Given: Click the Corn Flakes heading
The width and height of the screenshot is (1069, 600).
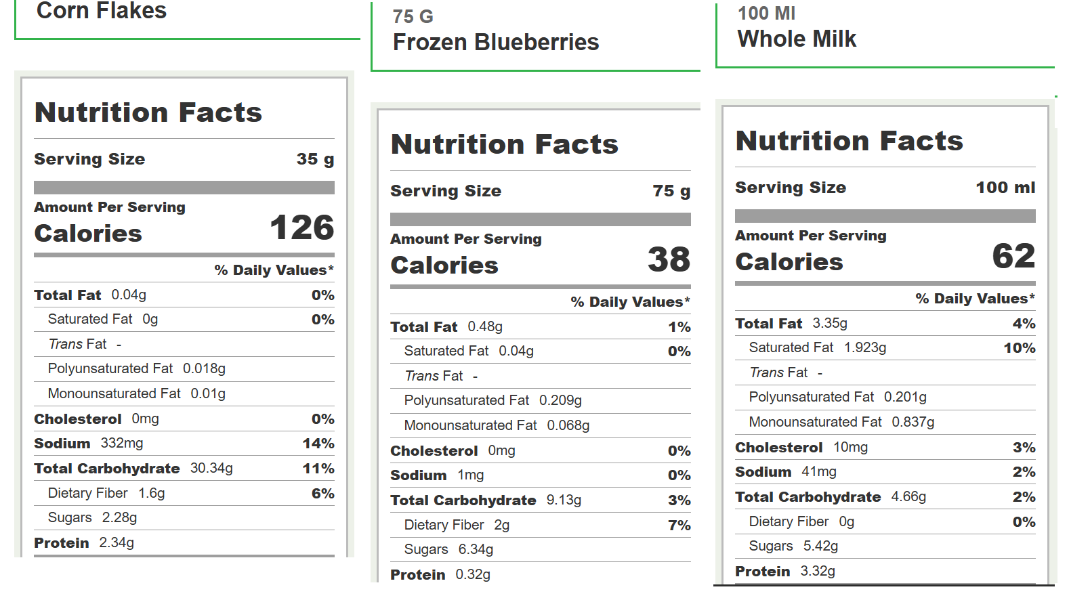Looking at the screenshot, I should coord(101,11).
